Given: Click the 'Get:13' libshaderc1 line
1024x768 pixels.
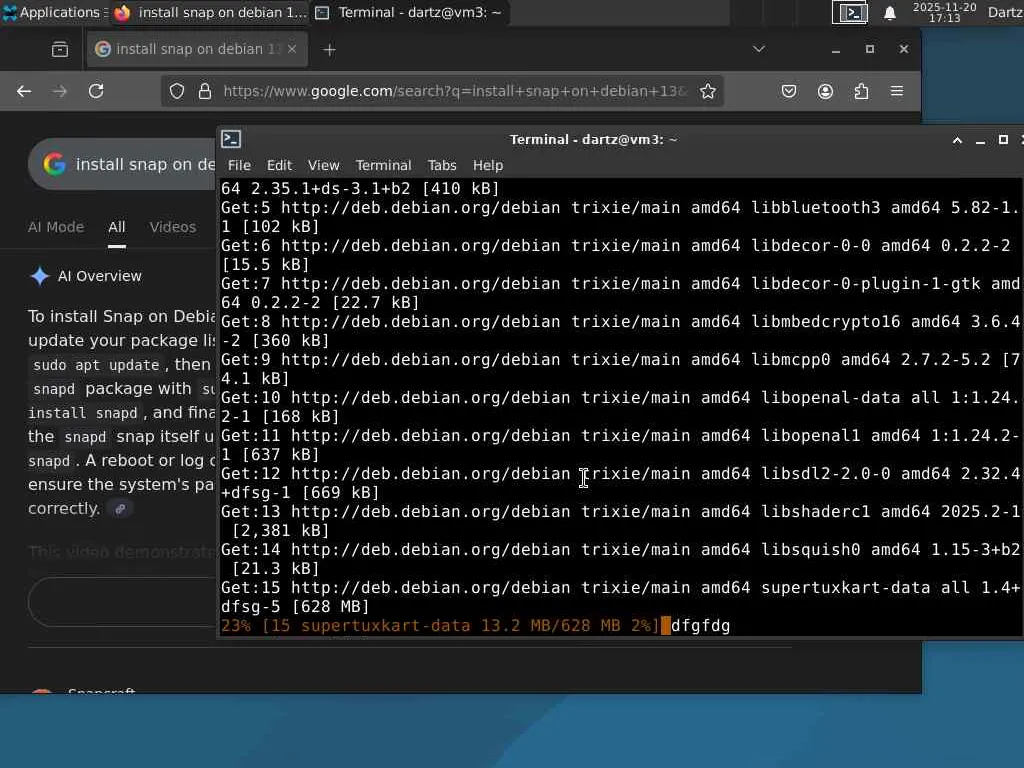Looking at the screenshot, I should coord(620,521).
